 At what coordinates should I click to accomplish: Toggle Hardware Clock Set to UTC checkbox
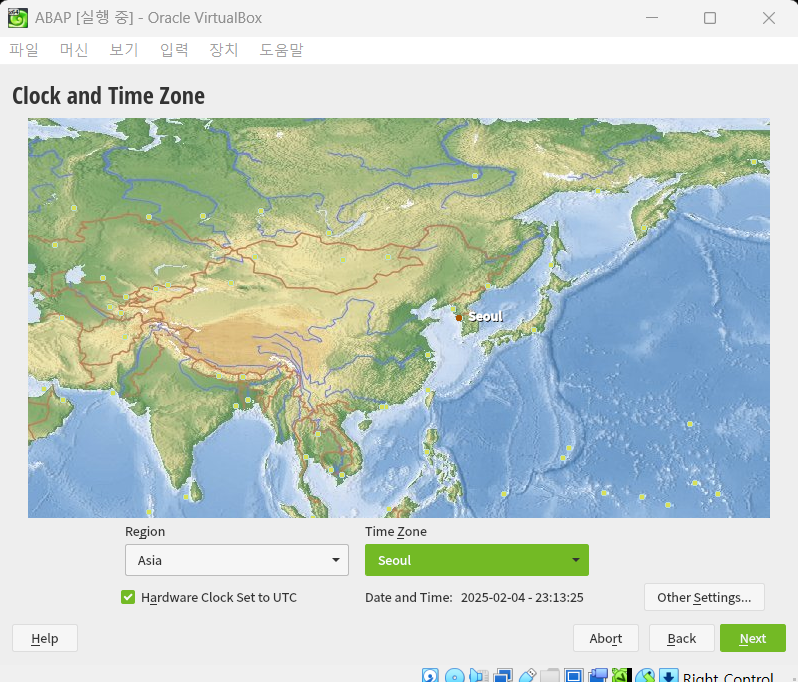click(128, 597)
